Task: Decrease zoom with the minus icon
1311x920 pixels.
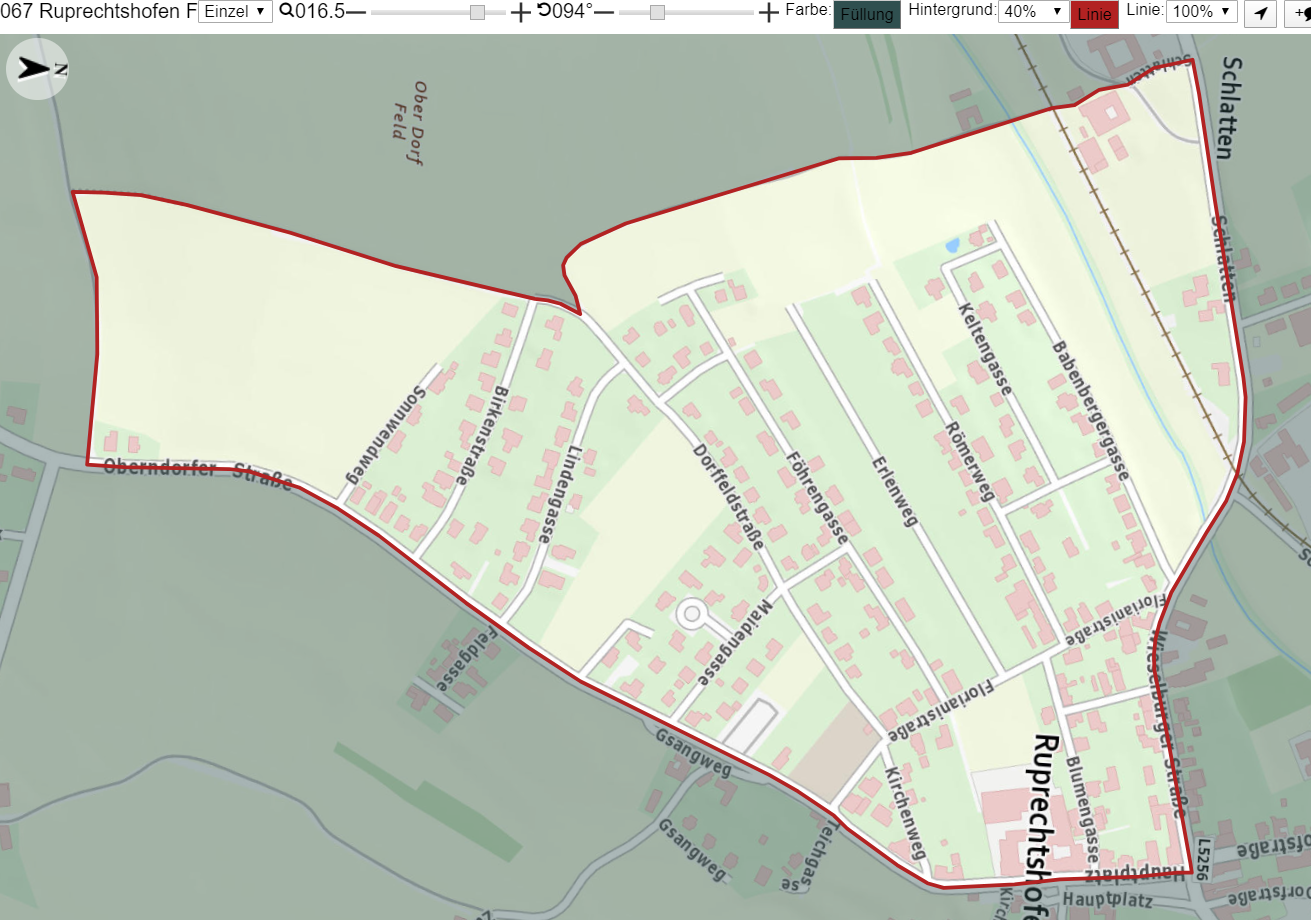Action: [x=356, y=12]
